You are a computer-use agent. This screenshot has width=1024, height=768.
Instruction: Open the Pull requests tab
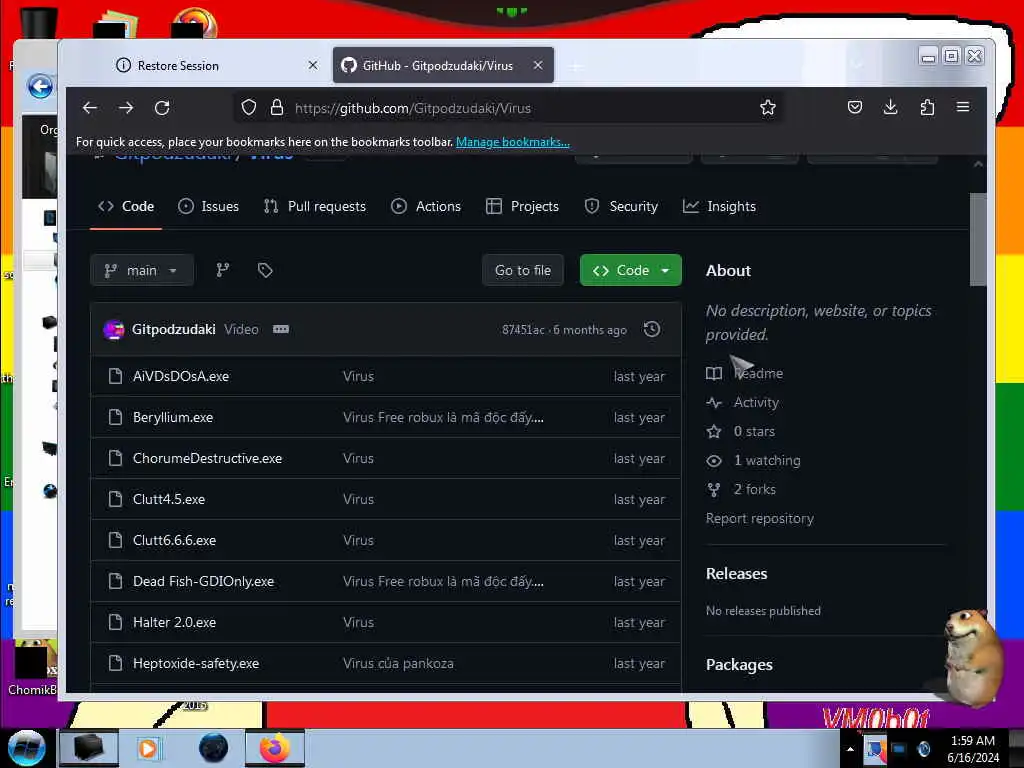tap(314, 206)
